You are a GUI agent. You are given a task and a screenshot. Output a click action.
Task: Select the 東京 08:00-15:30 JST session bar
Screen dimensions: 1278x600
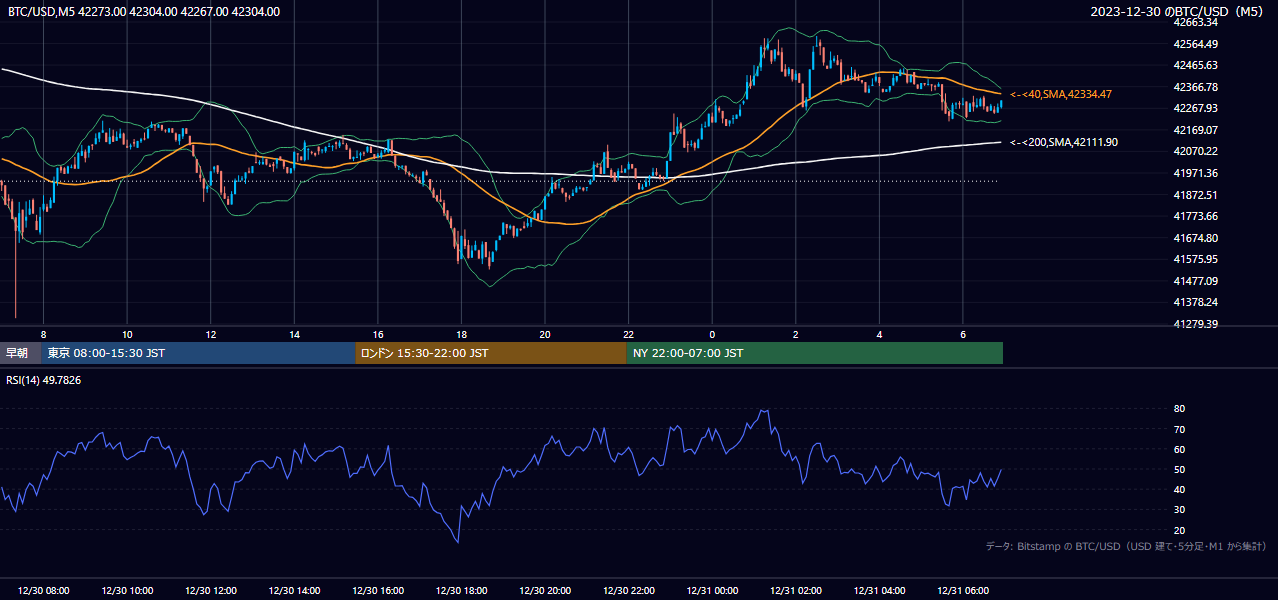point(199,353)
